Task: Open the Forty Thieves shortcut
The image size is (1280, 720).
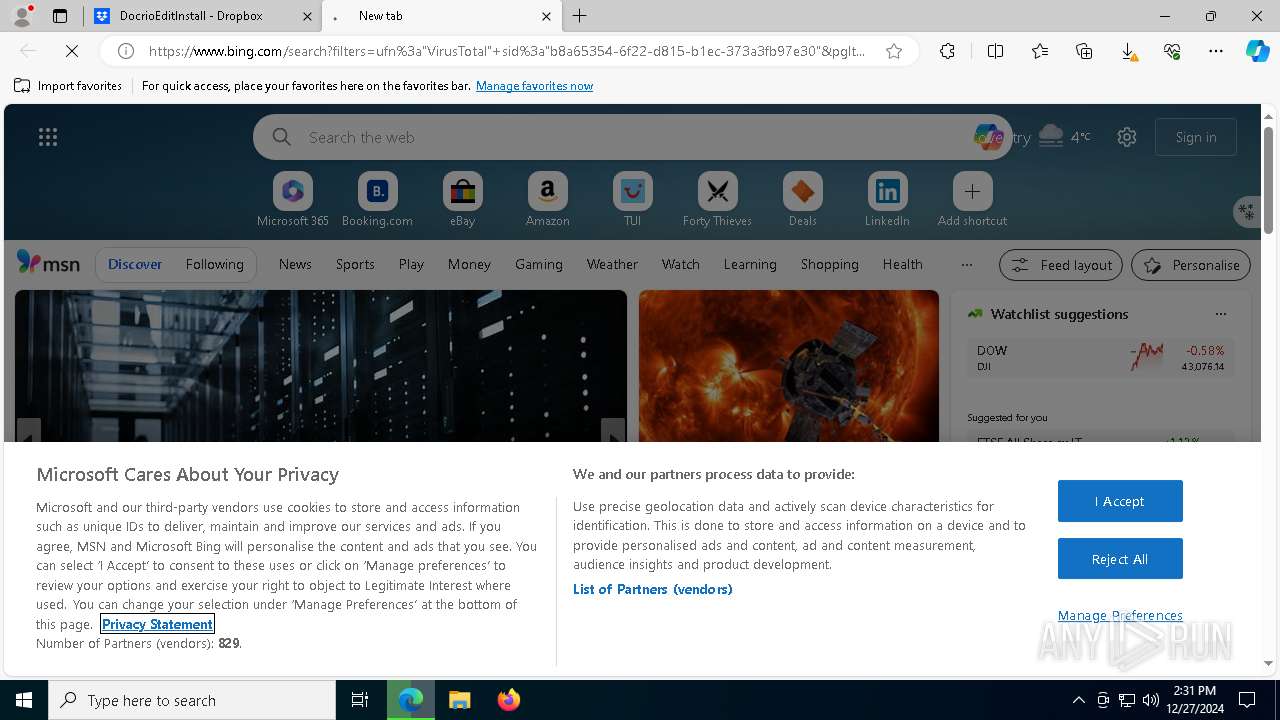Action: click(717, 199)
